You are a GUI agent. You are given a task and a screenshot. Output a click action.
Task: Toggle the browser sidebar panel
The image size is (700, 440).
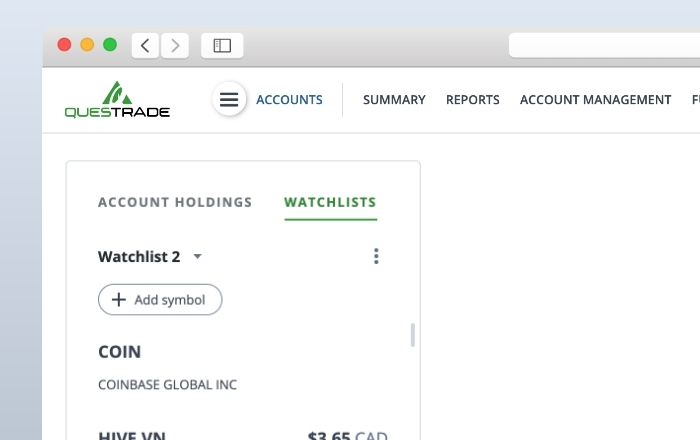(222, 45)
